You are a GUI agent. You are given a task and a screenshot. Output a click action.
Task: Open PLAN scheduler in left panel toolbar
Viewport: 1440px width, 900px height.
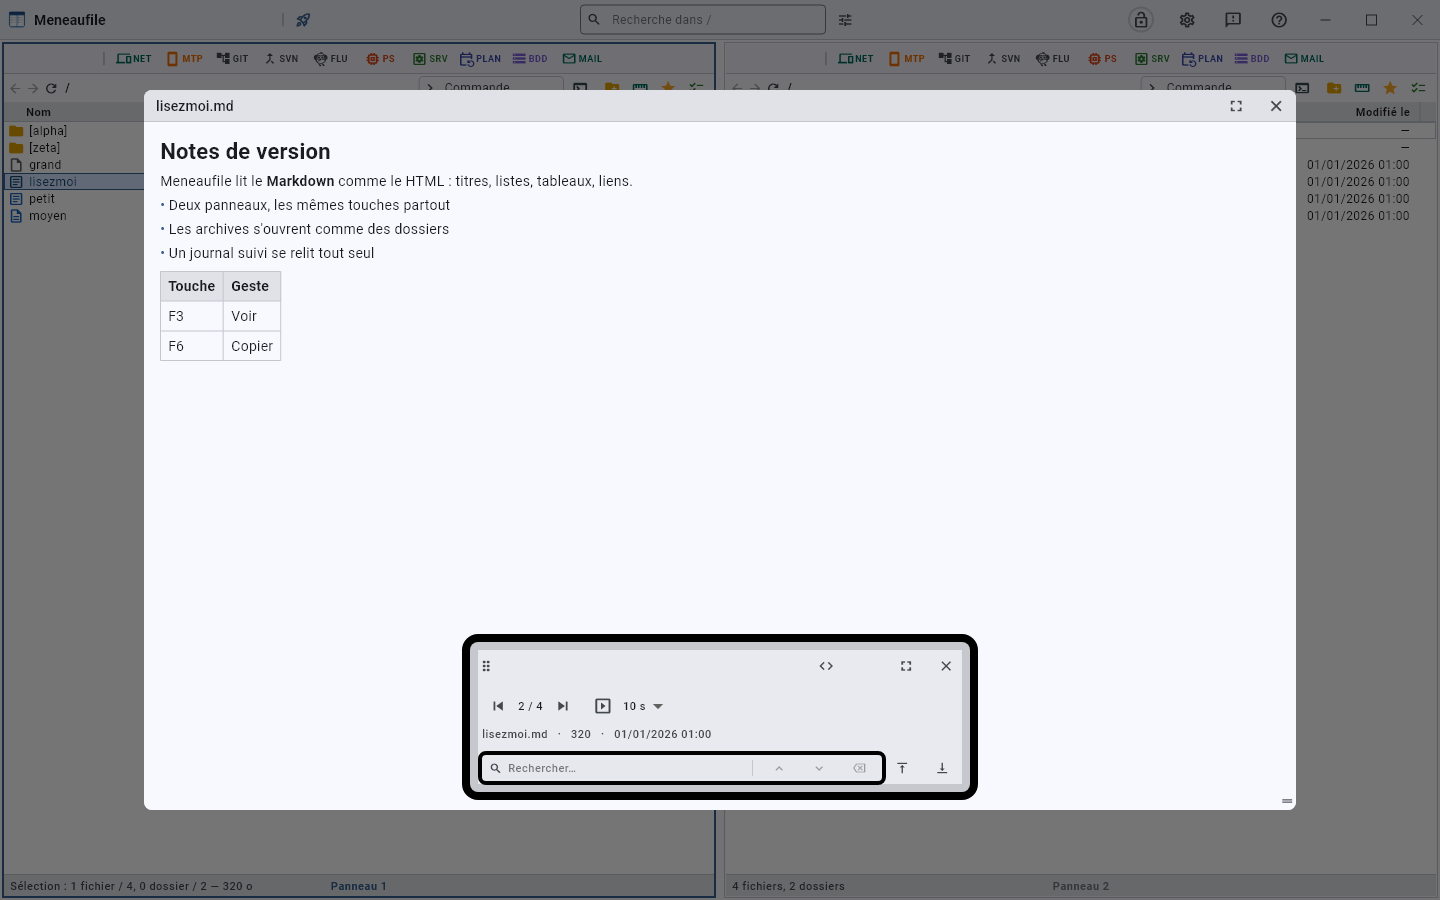pyautogui.click(x=481, y=59)
